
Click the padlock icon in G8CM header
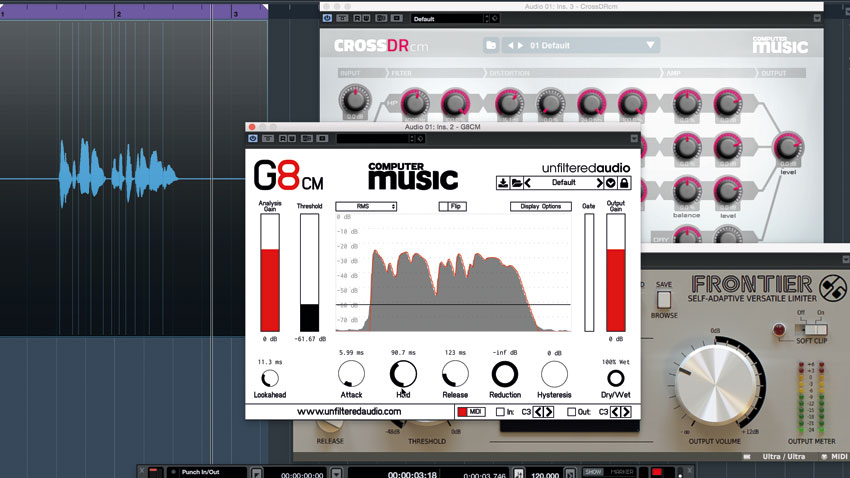tap(624, 183)
